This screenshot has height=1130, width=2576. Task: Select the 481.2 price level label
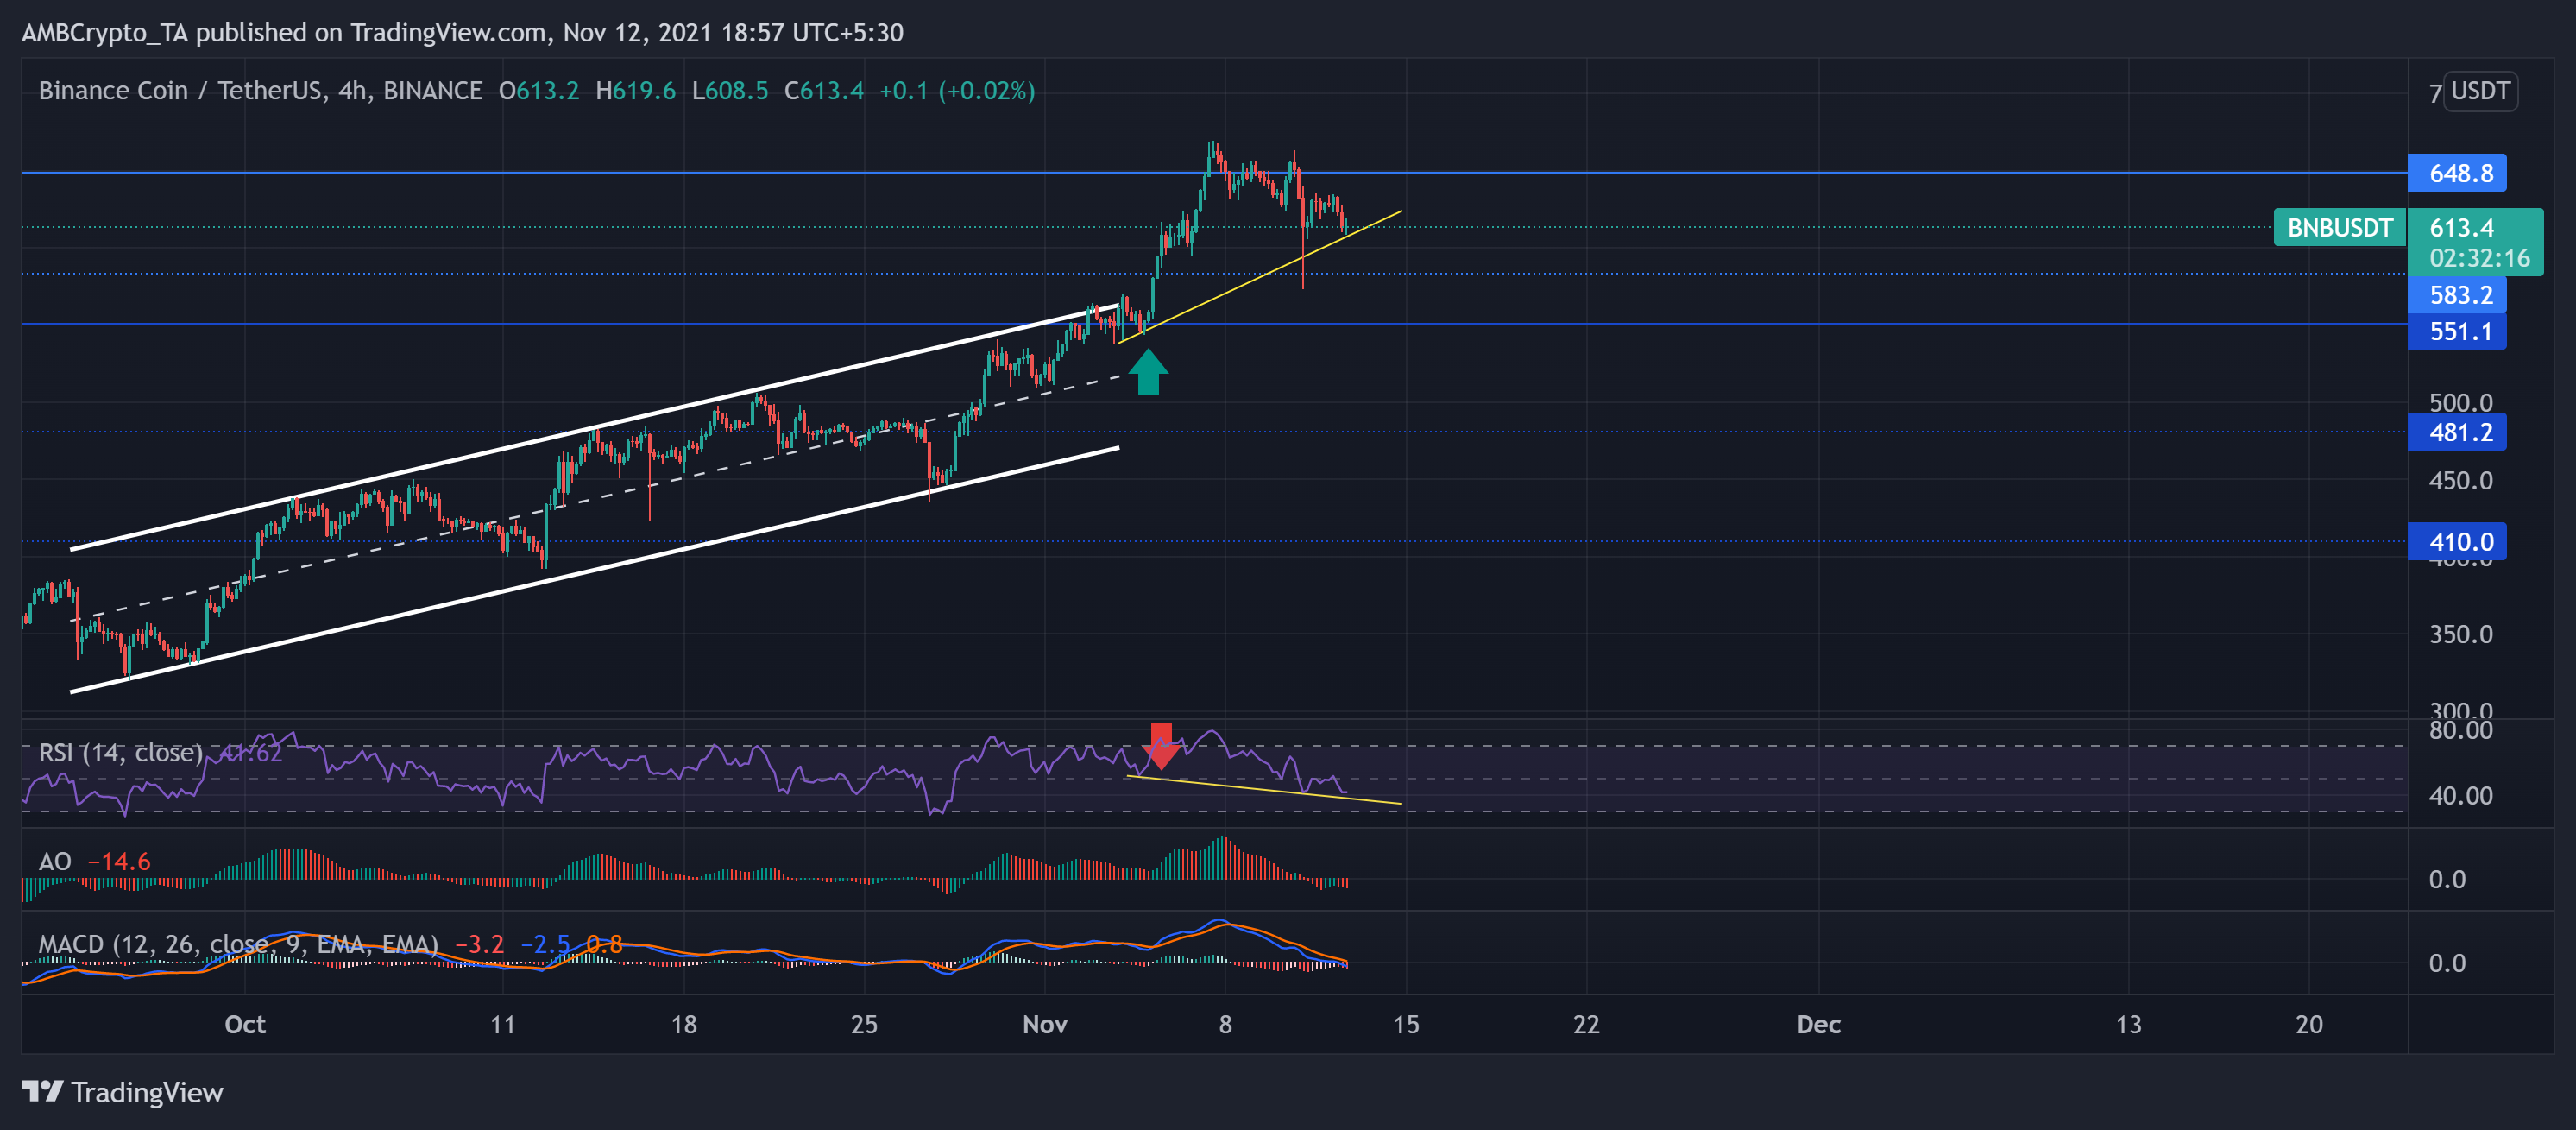[x=2457, y=433]
